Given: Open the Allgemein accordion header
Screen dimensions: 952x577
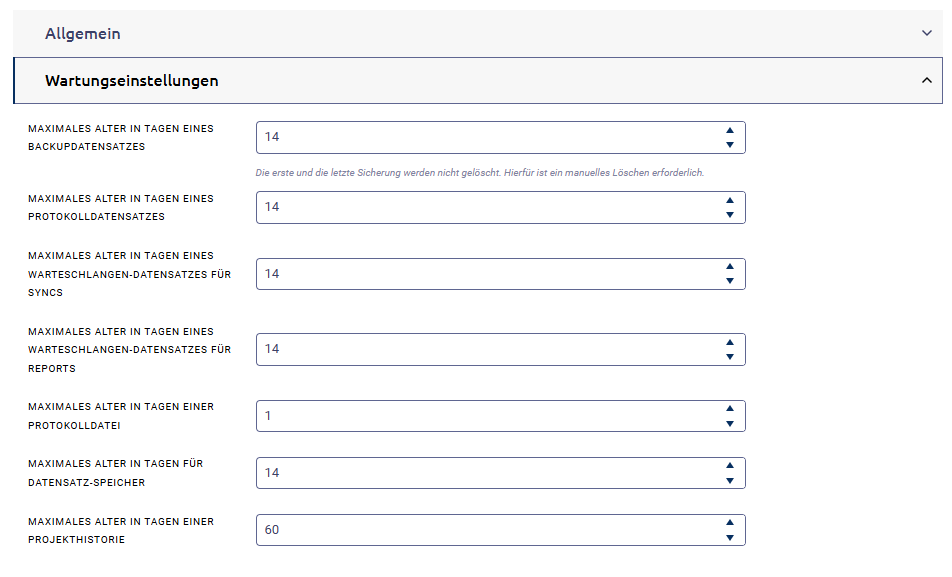Looking at the screenshot, I should pos(82,33).
